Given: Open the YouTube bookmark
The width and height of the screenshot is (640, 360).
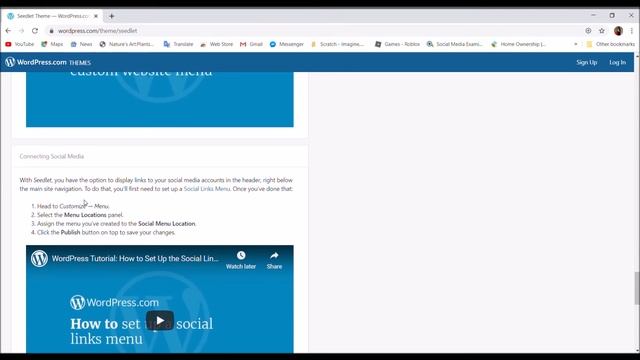Looking at the screenshot, I should [20, 44].
